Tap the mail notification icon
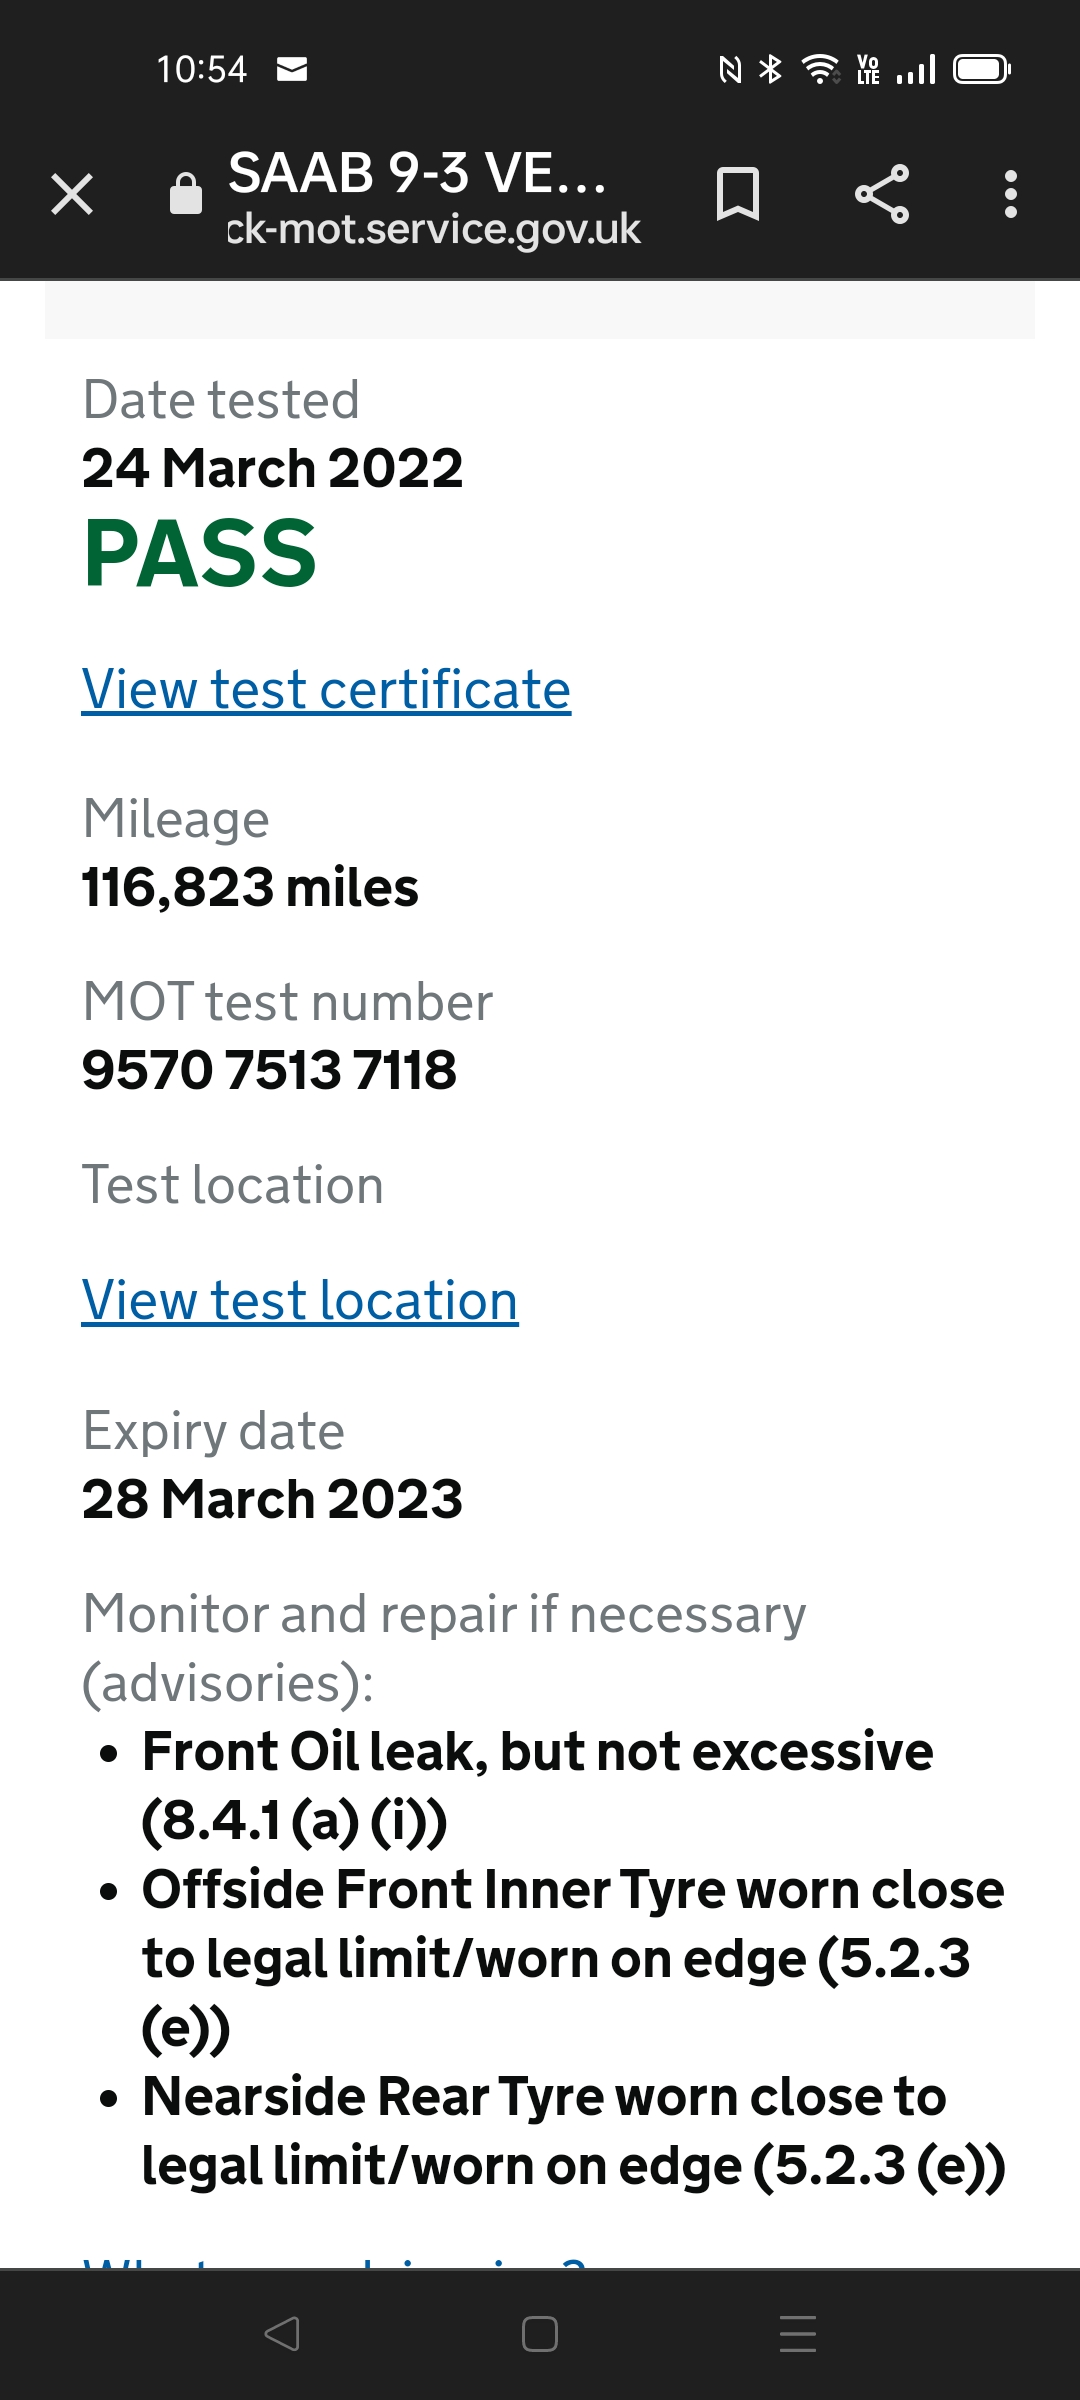The image size is (1080, 2400). click(x=292, y=69)
